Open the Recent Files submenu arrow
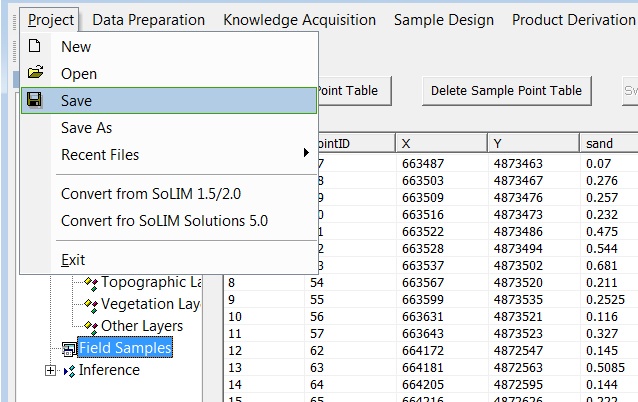This screenshot has height=402, width=638. 306,153
